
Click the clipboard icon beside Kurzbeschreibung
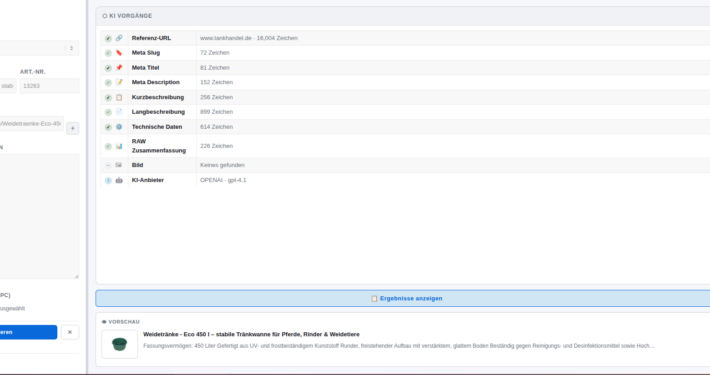(119, 97)
